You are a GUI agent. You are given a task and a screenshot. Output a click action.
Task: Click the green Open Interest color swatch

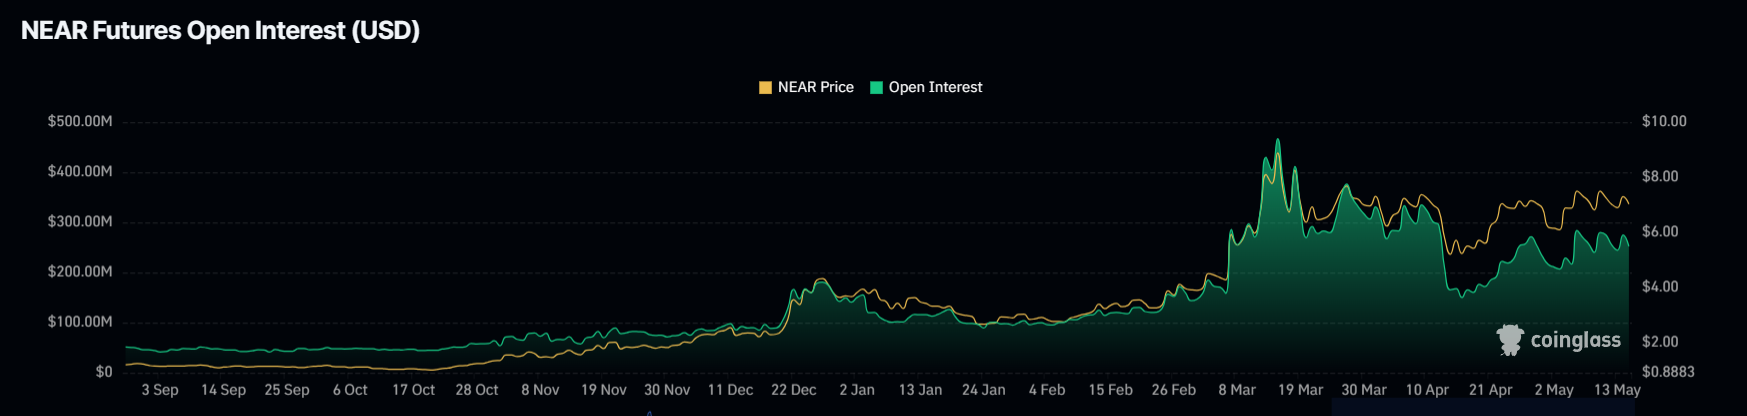[x=876, y=87]
